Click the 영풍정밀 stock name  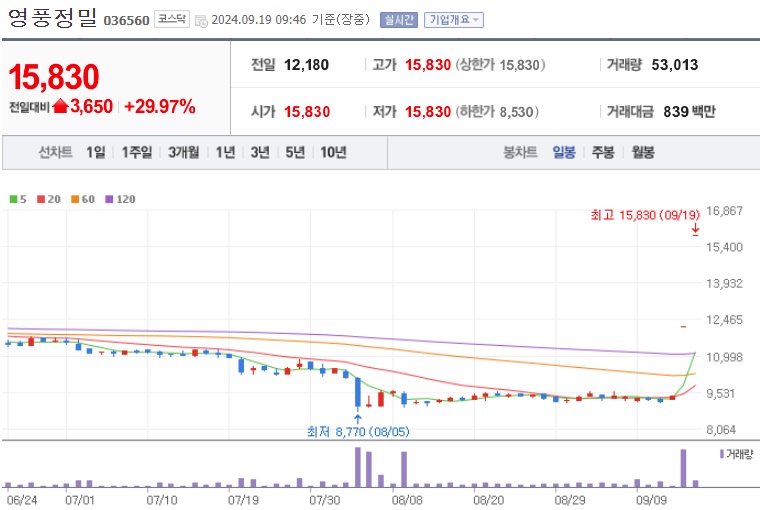point(53,18)
